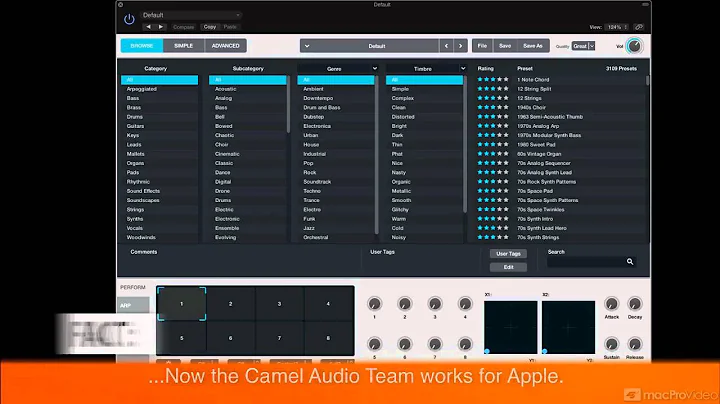Load the 1940s Choir preset
Screen dimensions: 720x404
[531, 107]
